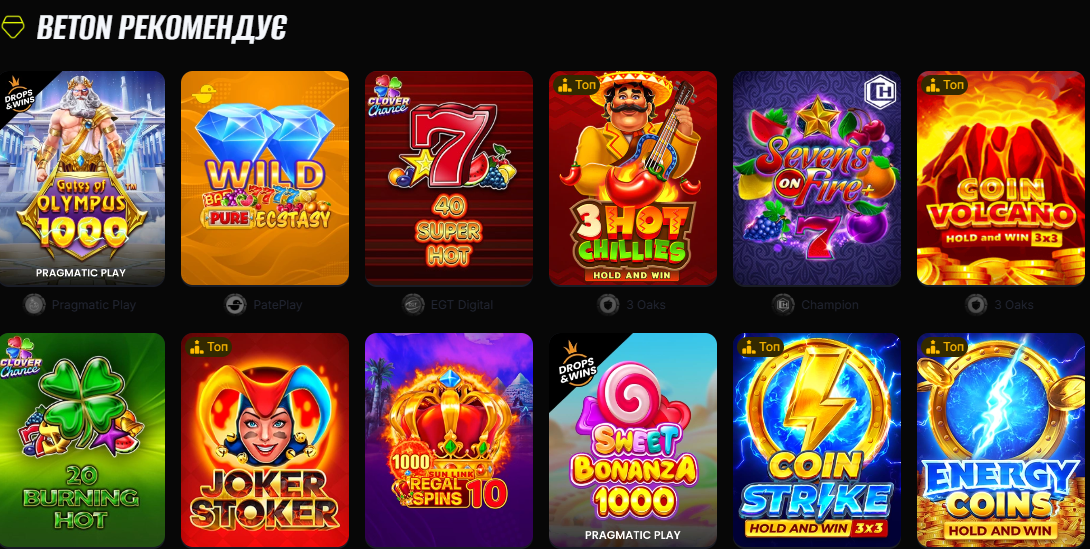Click the Clover Chance badge on 40 Super Hot
The image size is (1090, 549).
(x=389, y=97)
